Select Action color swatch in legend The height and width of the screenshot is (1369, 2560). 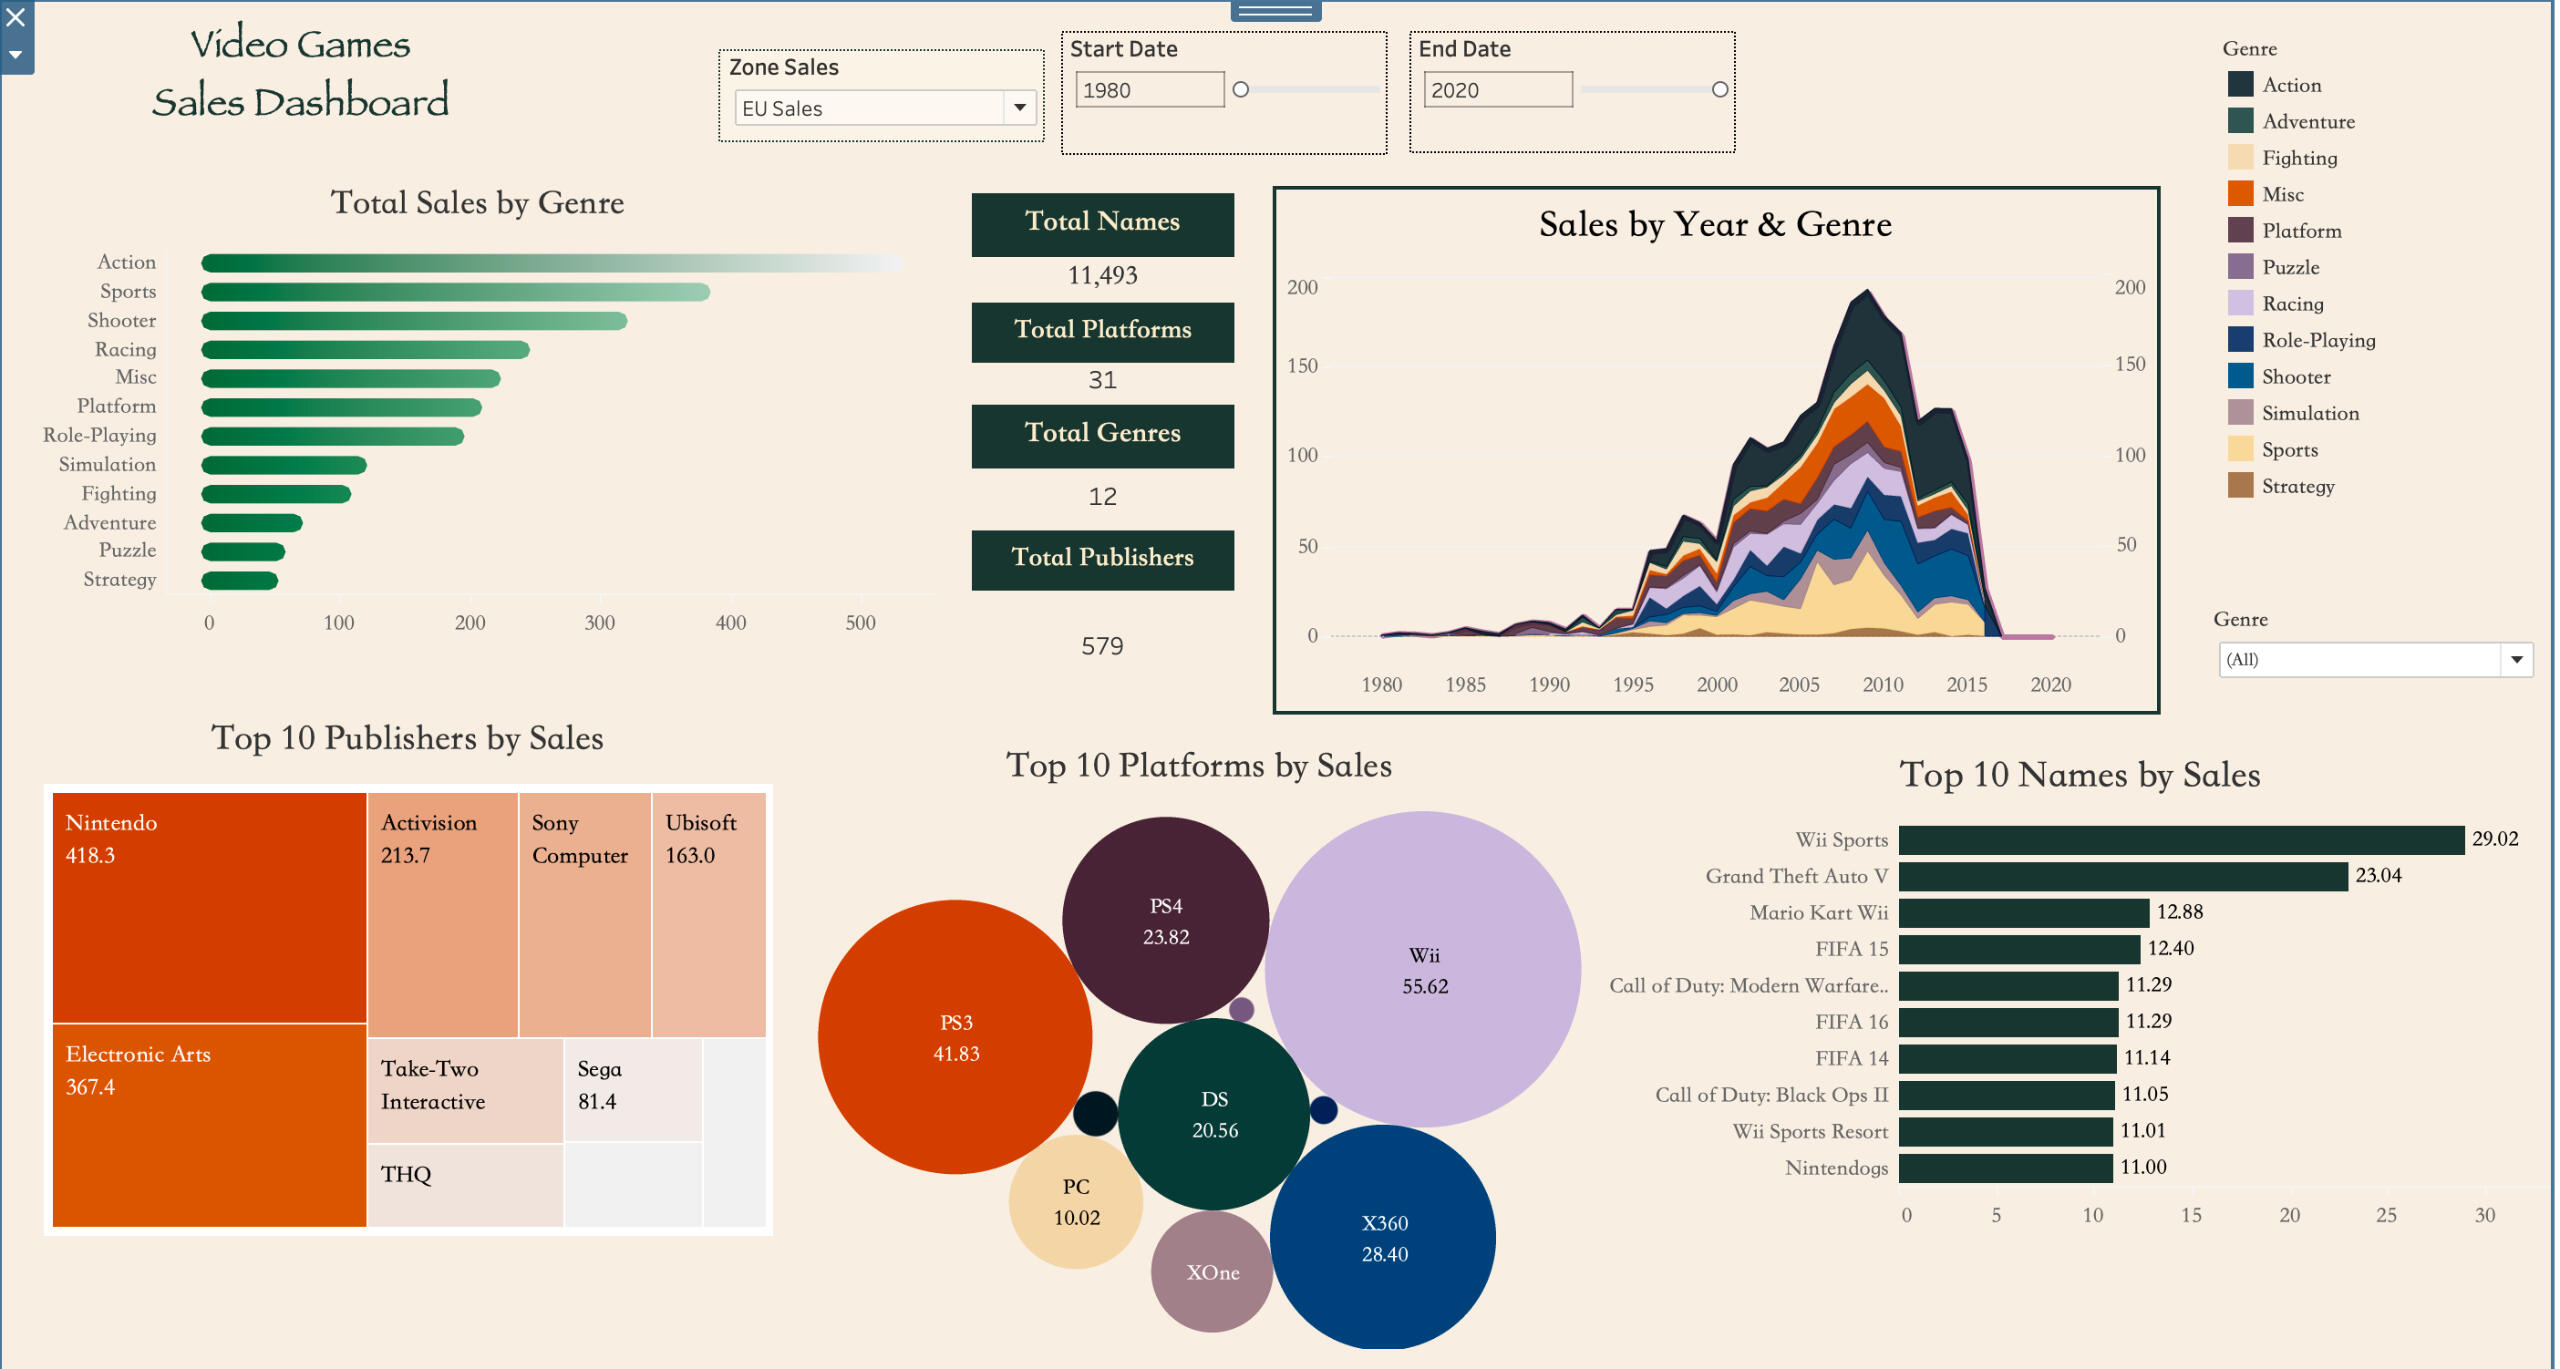tap(2240, 84)
